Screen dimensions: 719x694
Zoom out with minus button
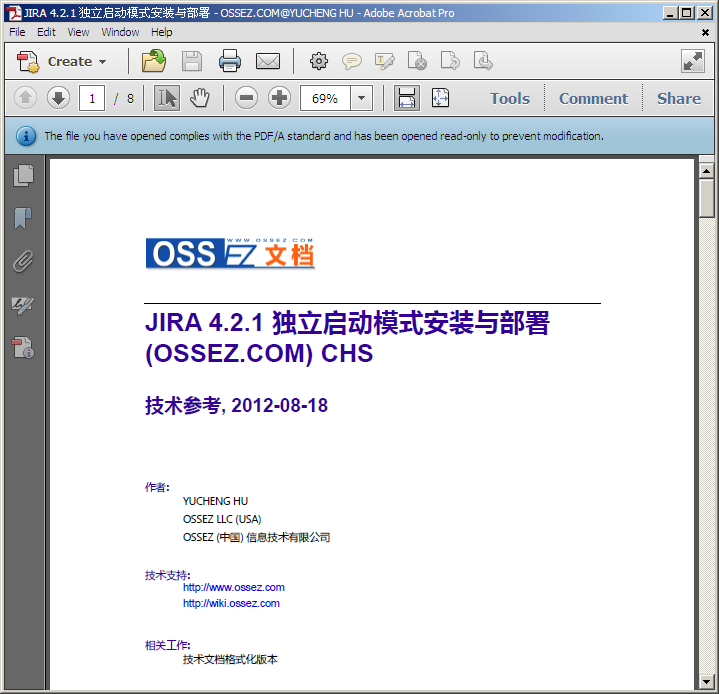click(246, 98)
